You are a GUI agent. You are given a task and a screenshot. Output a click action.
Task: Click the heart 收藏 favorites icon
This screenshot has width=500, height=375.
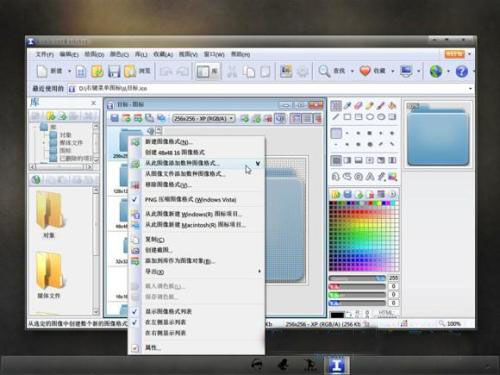(x=365, y=71)
